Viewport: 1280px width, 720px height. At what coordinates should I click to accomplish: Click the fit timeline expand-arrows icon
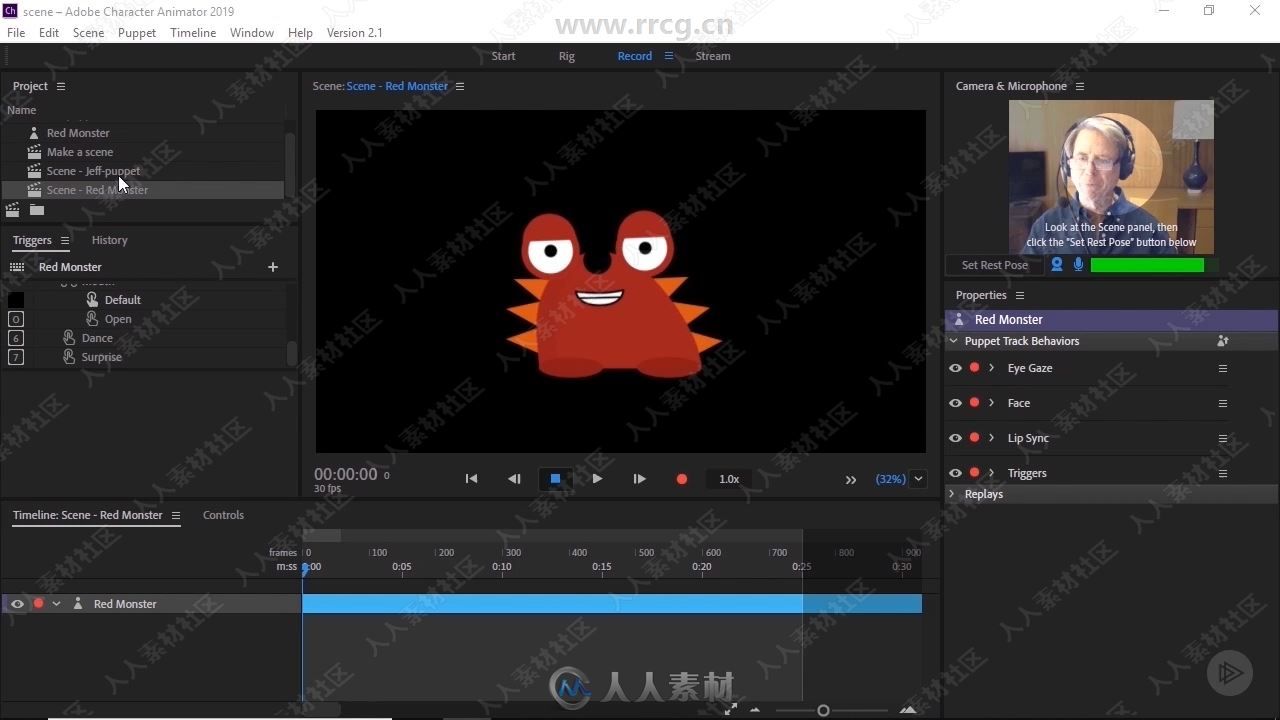coord(731,709)
